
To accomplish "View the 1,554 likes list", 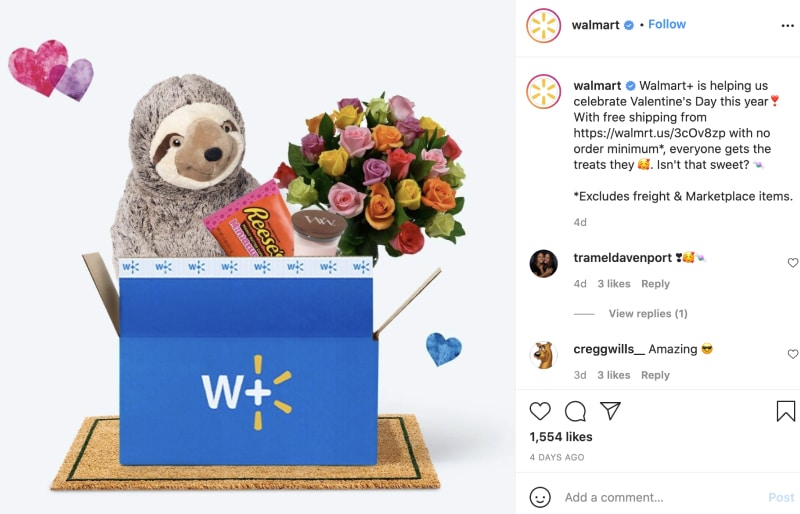I will [x=561, y=437].
